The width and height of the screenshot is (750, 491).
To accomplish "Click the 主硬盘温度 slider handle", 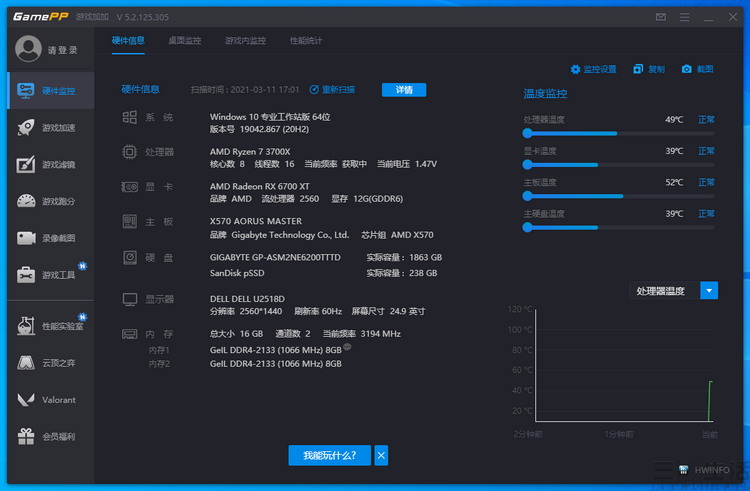I will pyautogui.click(x=527, y=228).
